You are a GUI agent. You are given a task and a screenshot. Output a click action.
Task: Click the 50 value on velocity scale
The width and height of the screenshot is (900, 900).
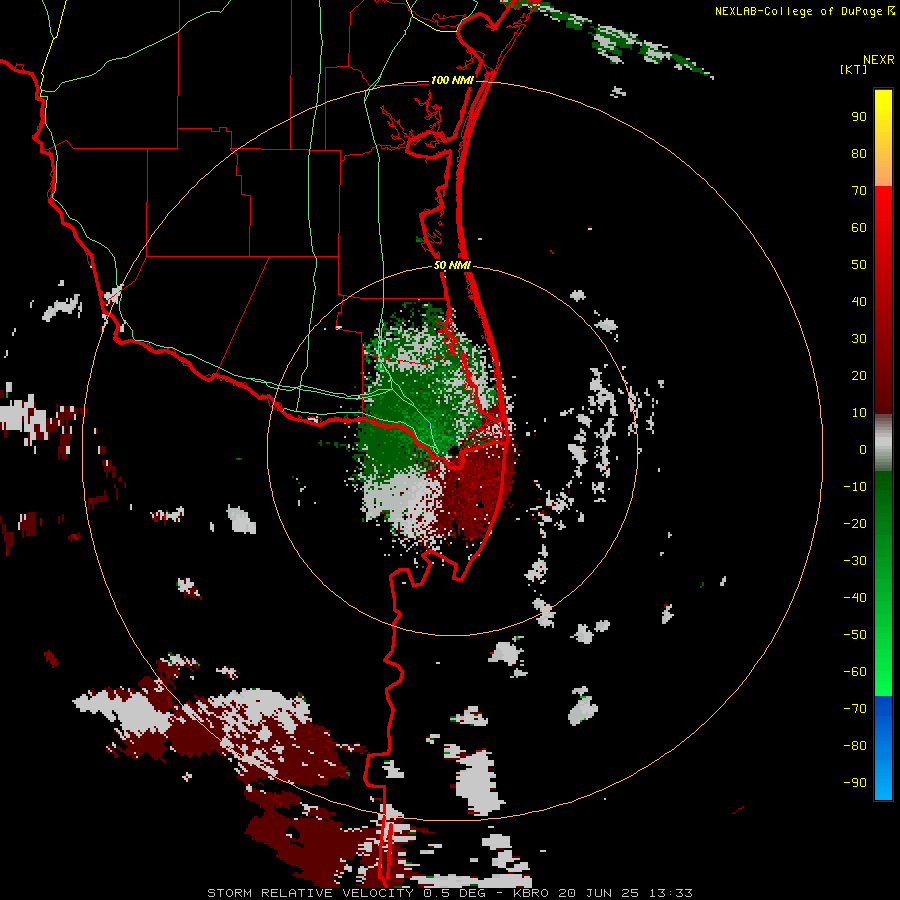click(x=859, y=265)
